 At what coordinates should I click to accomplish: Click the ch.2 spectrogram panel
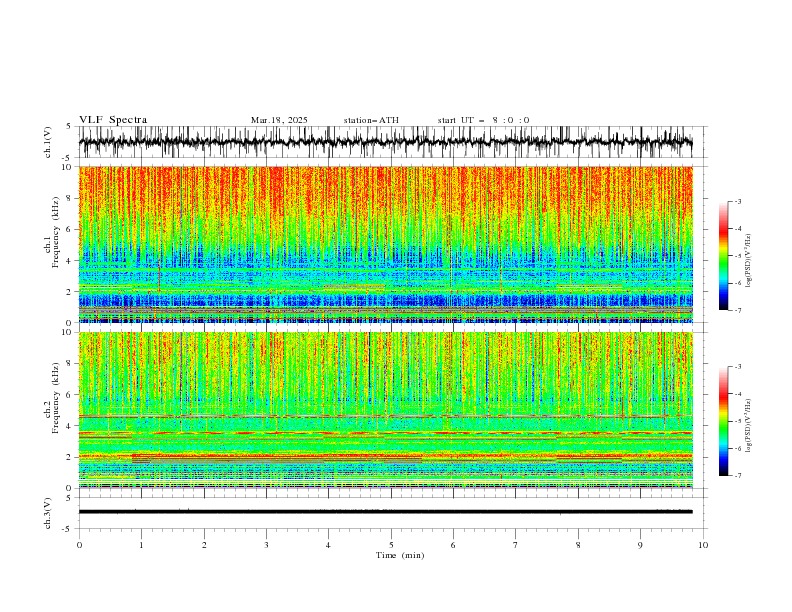coord(386,410)
